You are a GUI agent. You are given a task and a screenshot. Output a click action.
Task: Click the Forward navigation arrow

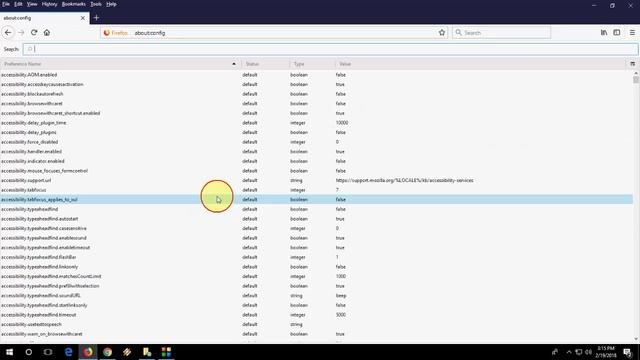pos(21,33)
